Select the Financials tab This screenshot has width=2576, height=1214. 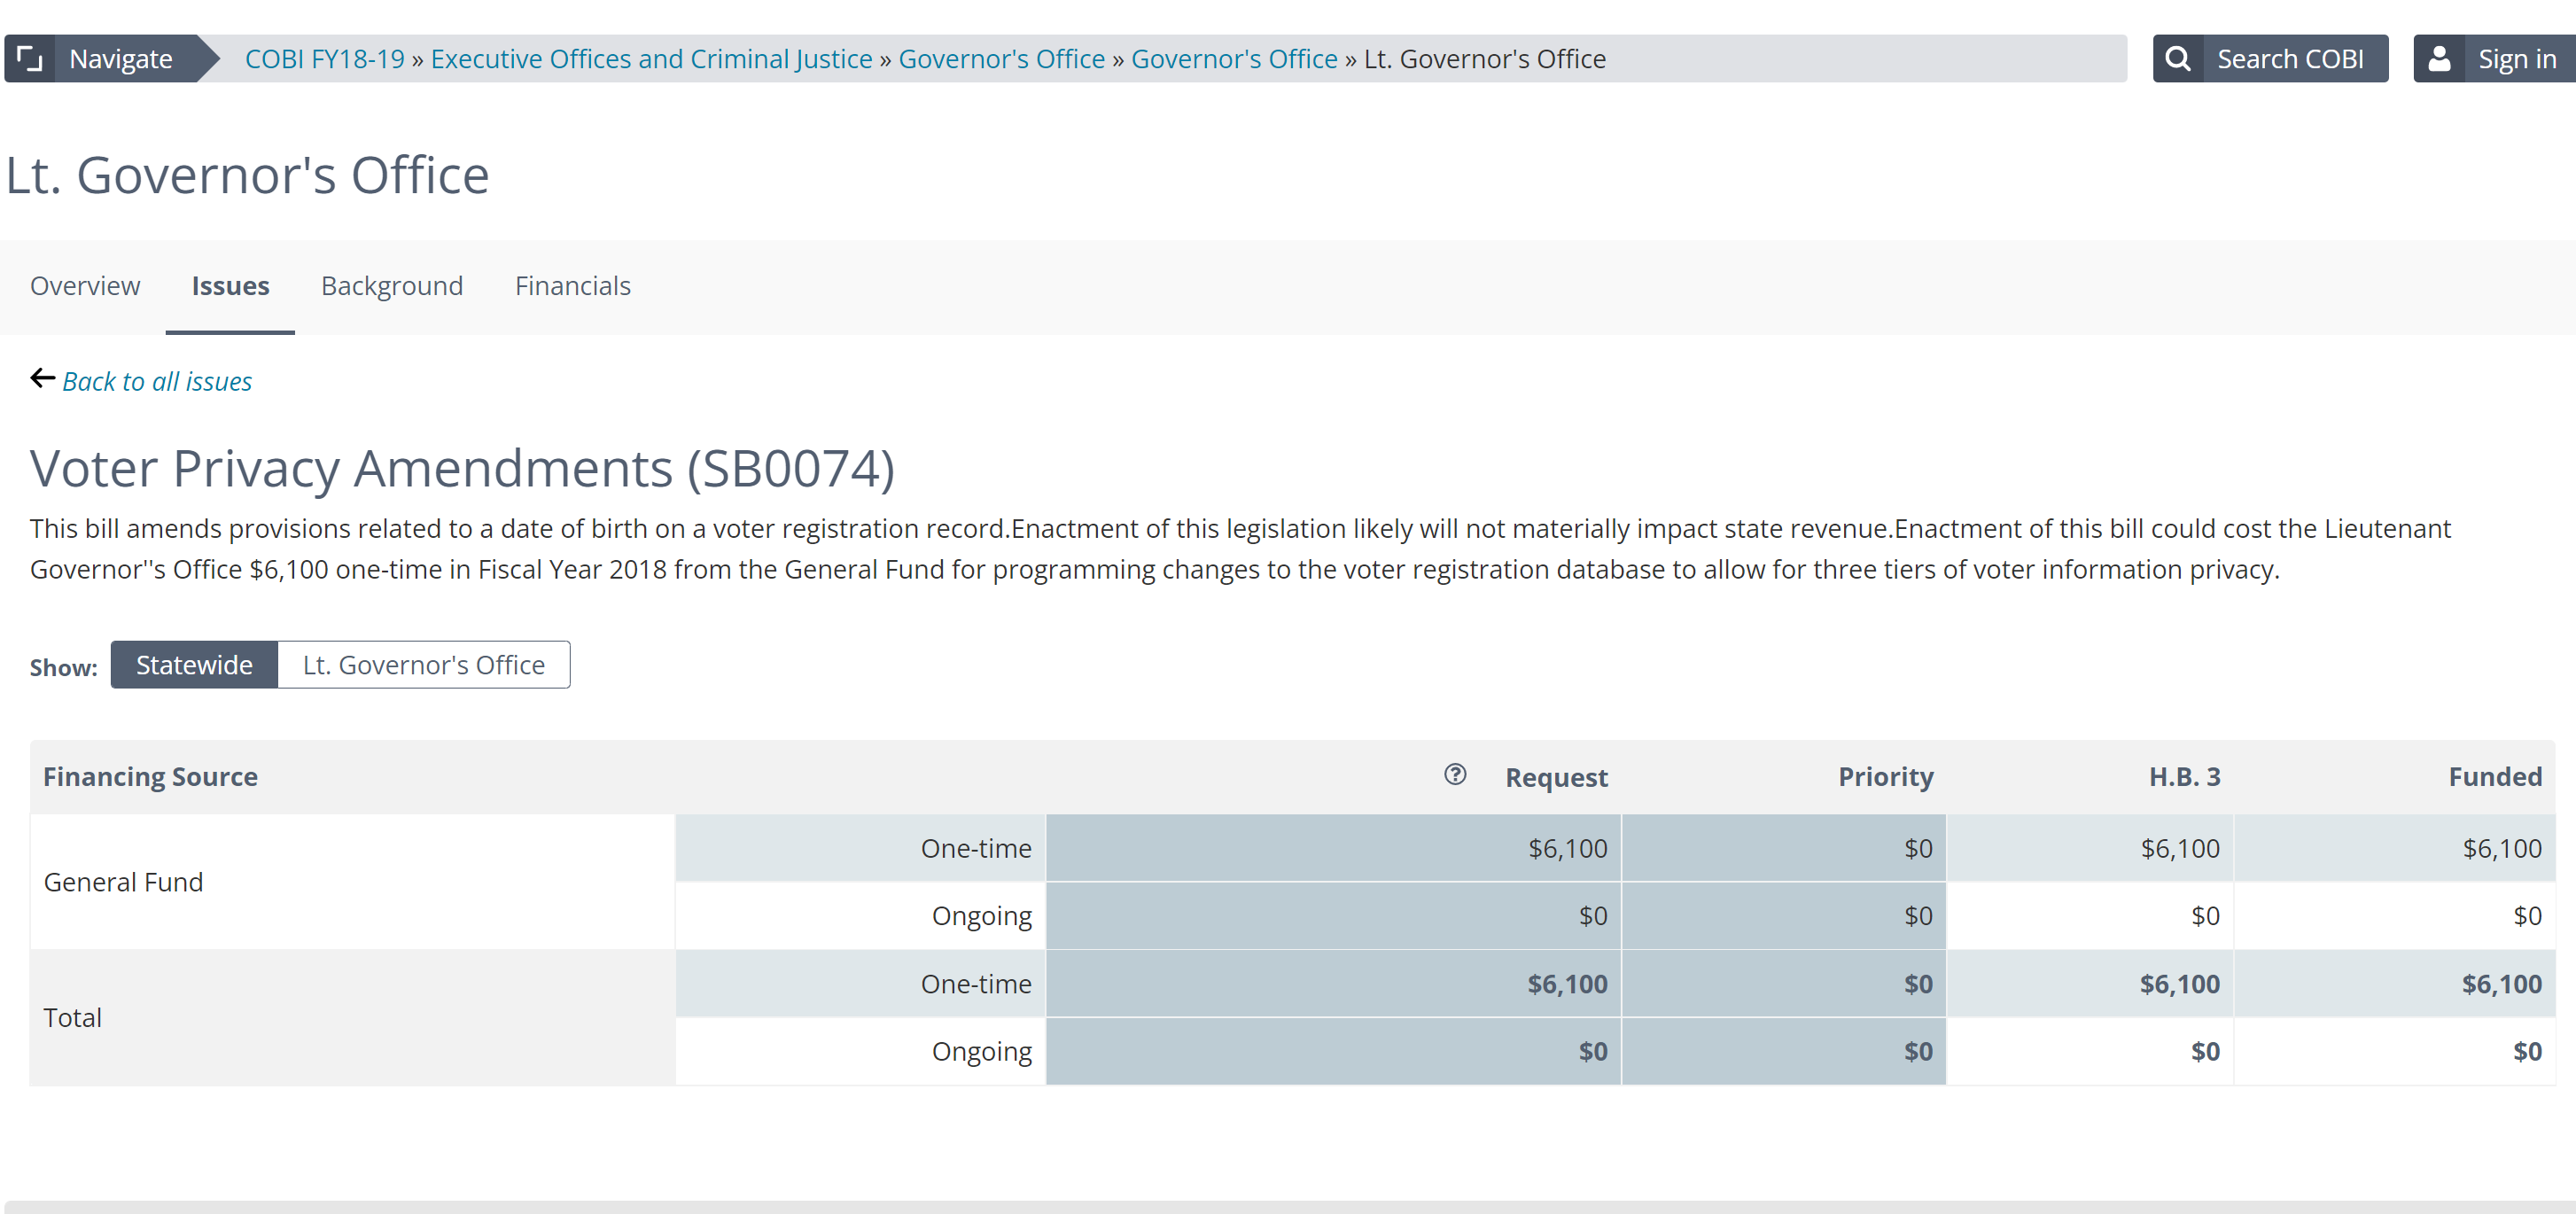pyautogui.click(x=572, y=286)
